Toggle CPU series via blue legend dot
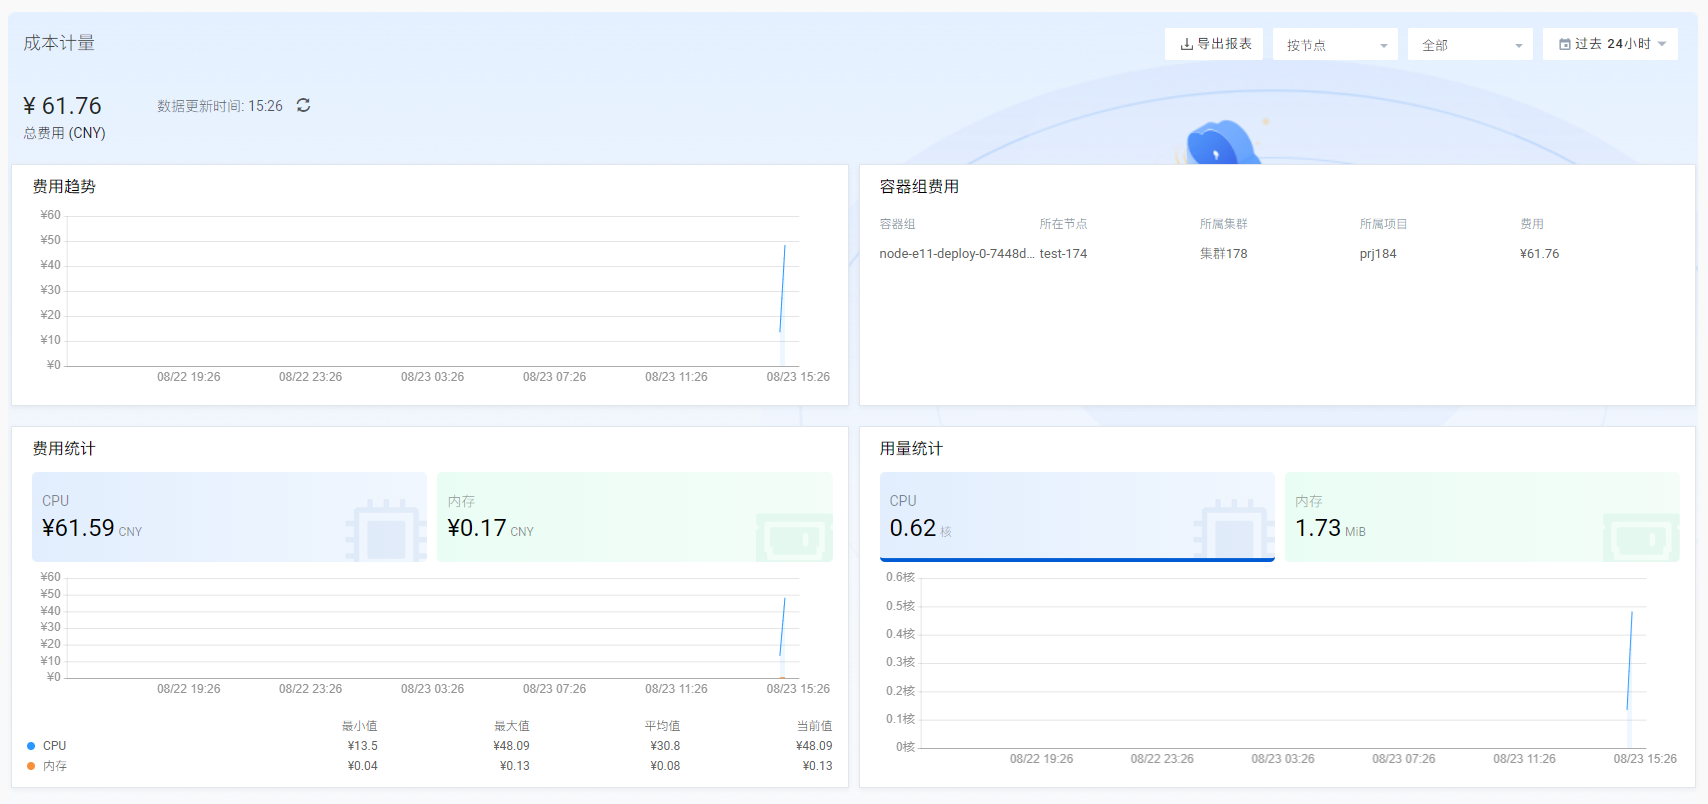 (31, 746)
